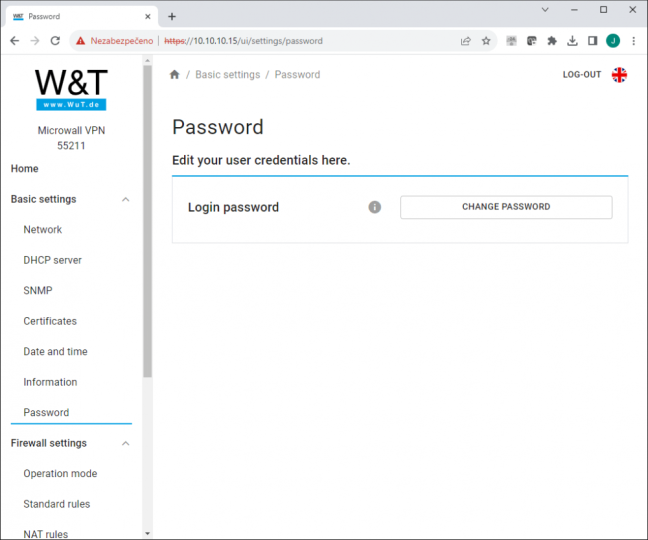The width and height of the screenshot is (648, 540).
Task: Click sidebar scrollbar down arrow
Action: 148,533
